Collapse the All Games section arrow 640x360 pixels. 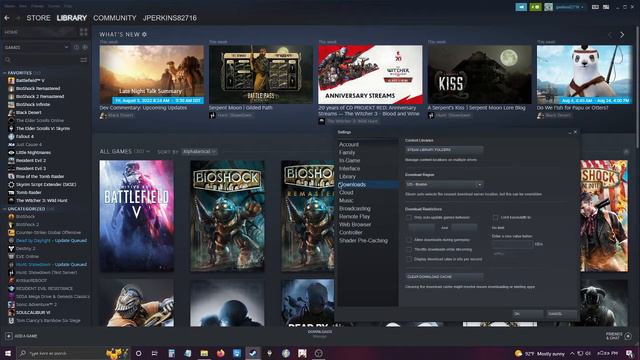click(x=148, y=151)
